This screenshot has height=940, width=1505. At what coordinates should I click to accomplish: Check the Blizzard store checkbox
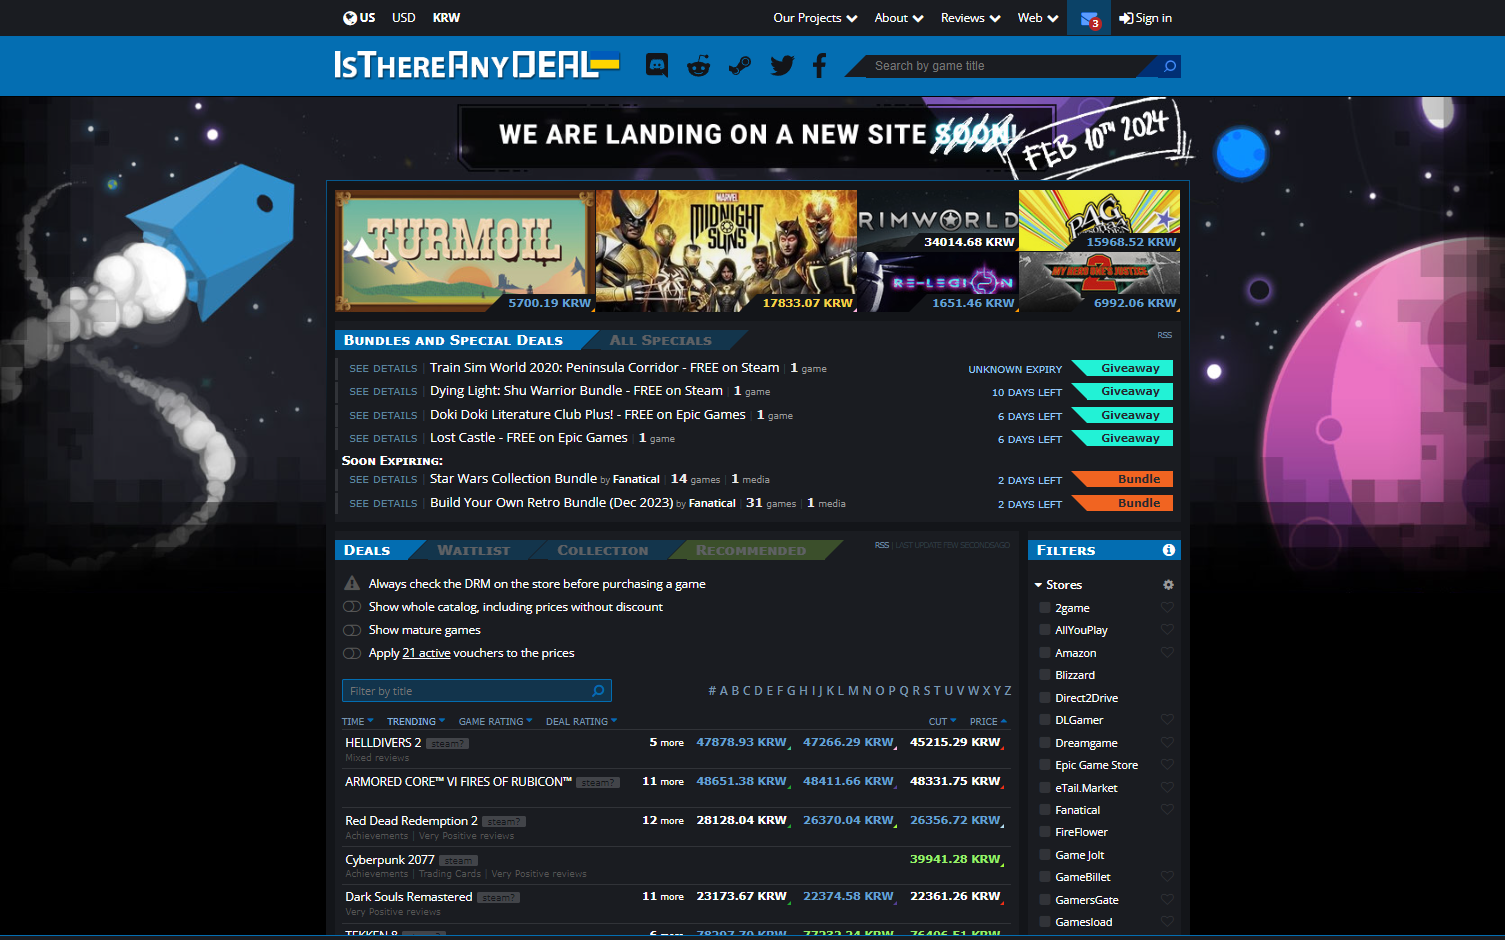[1045, 675]
